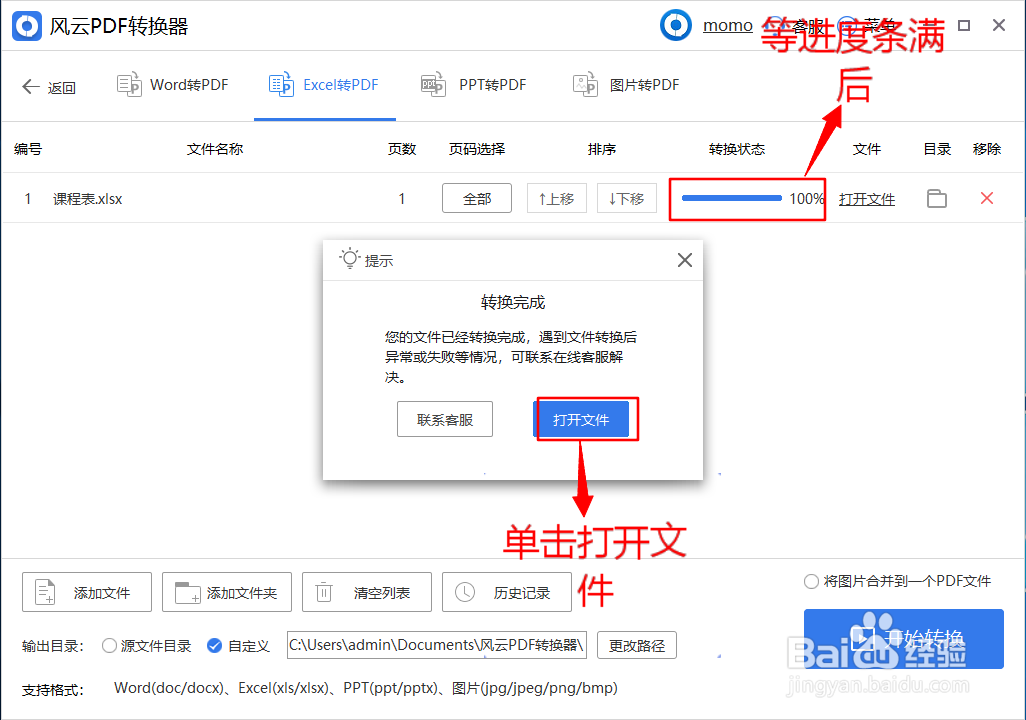
Task: Select the 源文件目录 radio button
Action: [110, 646]
